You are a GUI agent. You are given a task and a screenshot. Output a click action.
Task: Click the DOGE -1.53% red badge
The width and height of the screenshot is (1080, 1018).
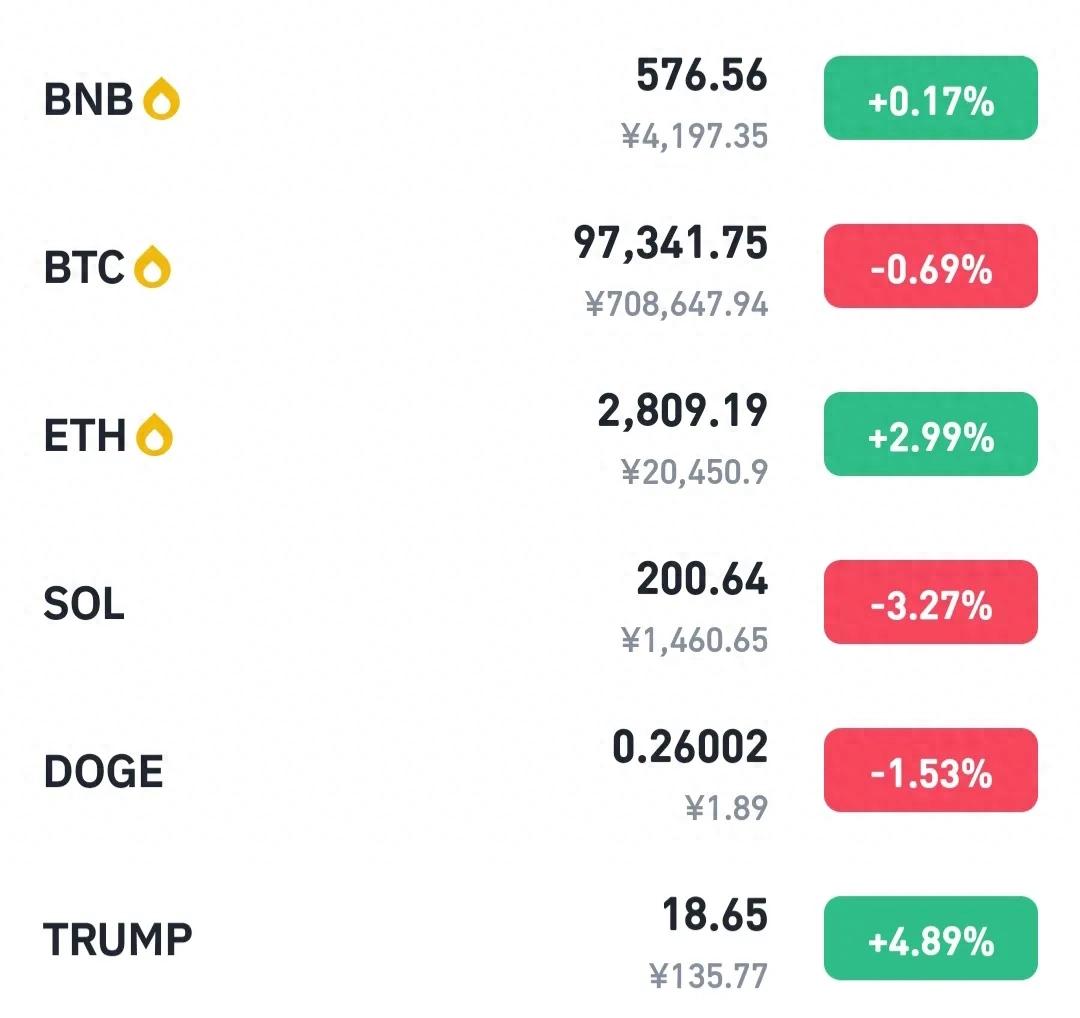pyautogui.click(x=931, y=770)
